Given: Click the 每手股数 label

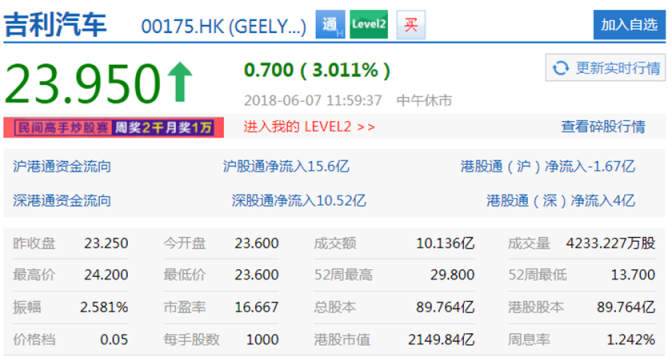Looking at the screenshot, I should (191, 340).
